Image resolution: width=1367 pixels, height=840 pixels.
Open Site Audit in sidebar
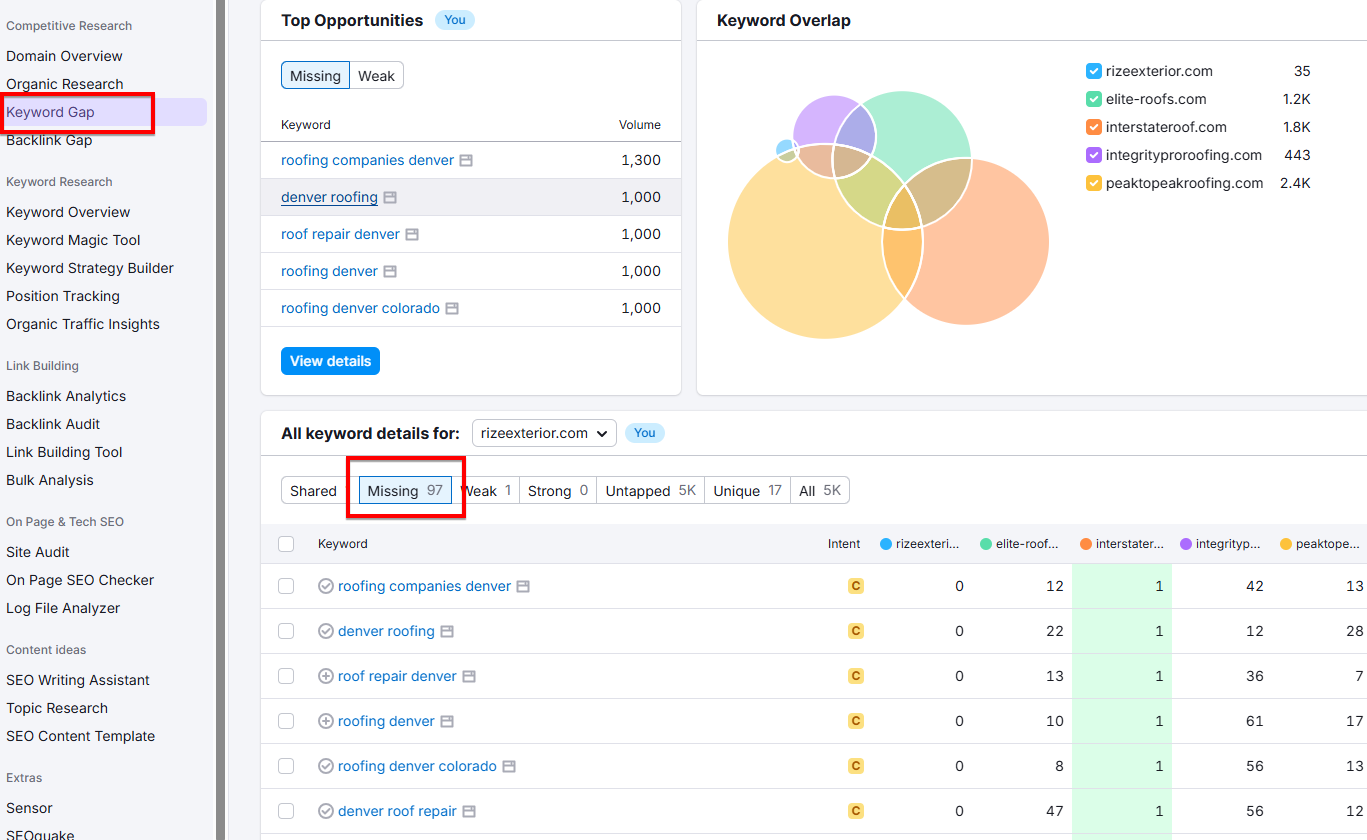38,552
